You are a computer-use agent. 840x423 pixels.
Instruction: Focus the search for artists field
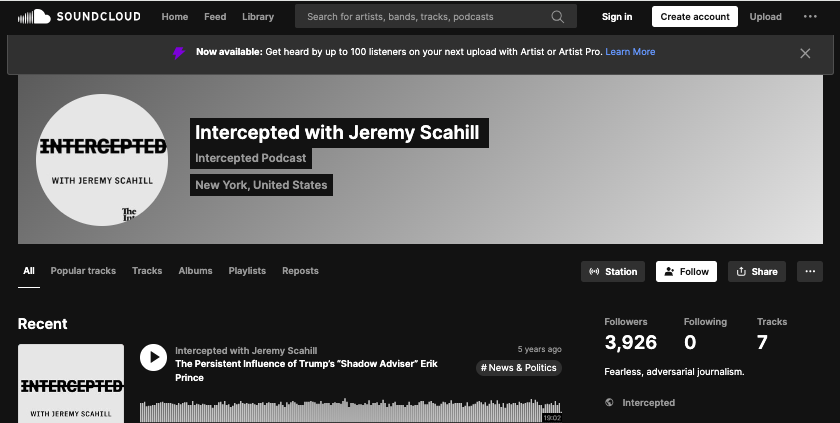[436, 17]
